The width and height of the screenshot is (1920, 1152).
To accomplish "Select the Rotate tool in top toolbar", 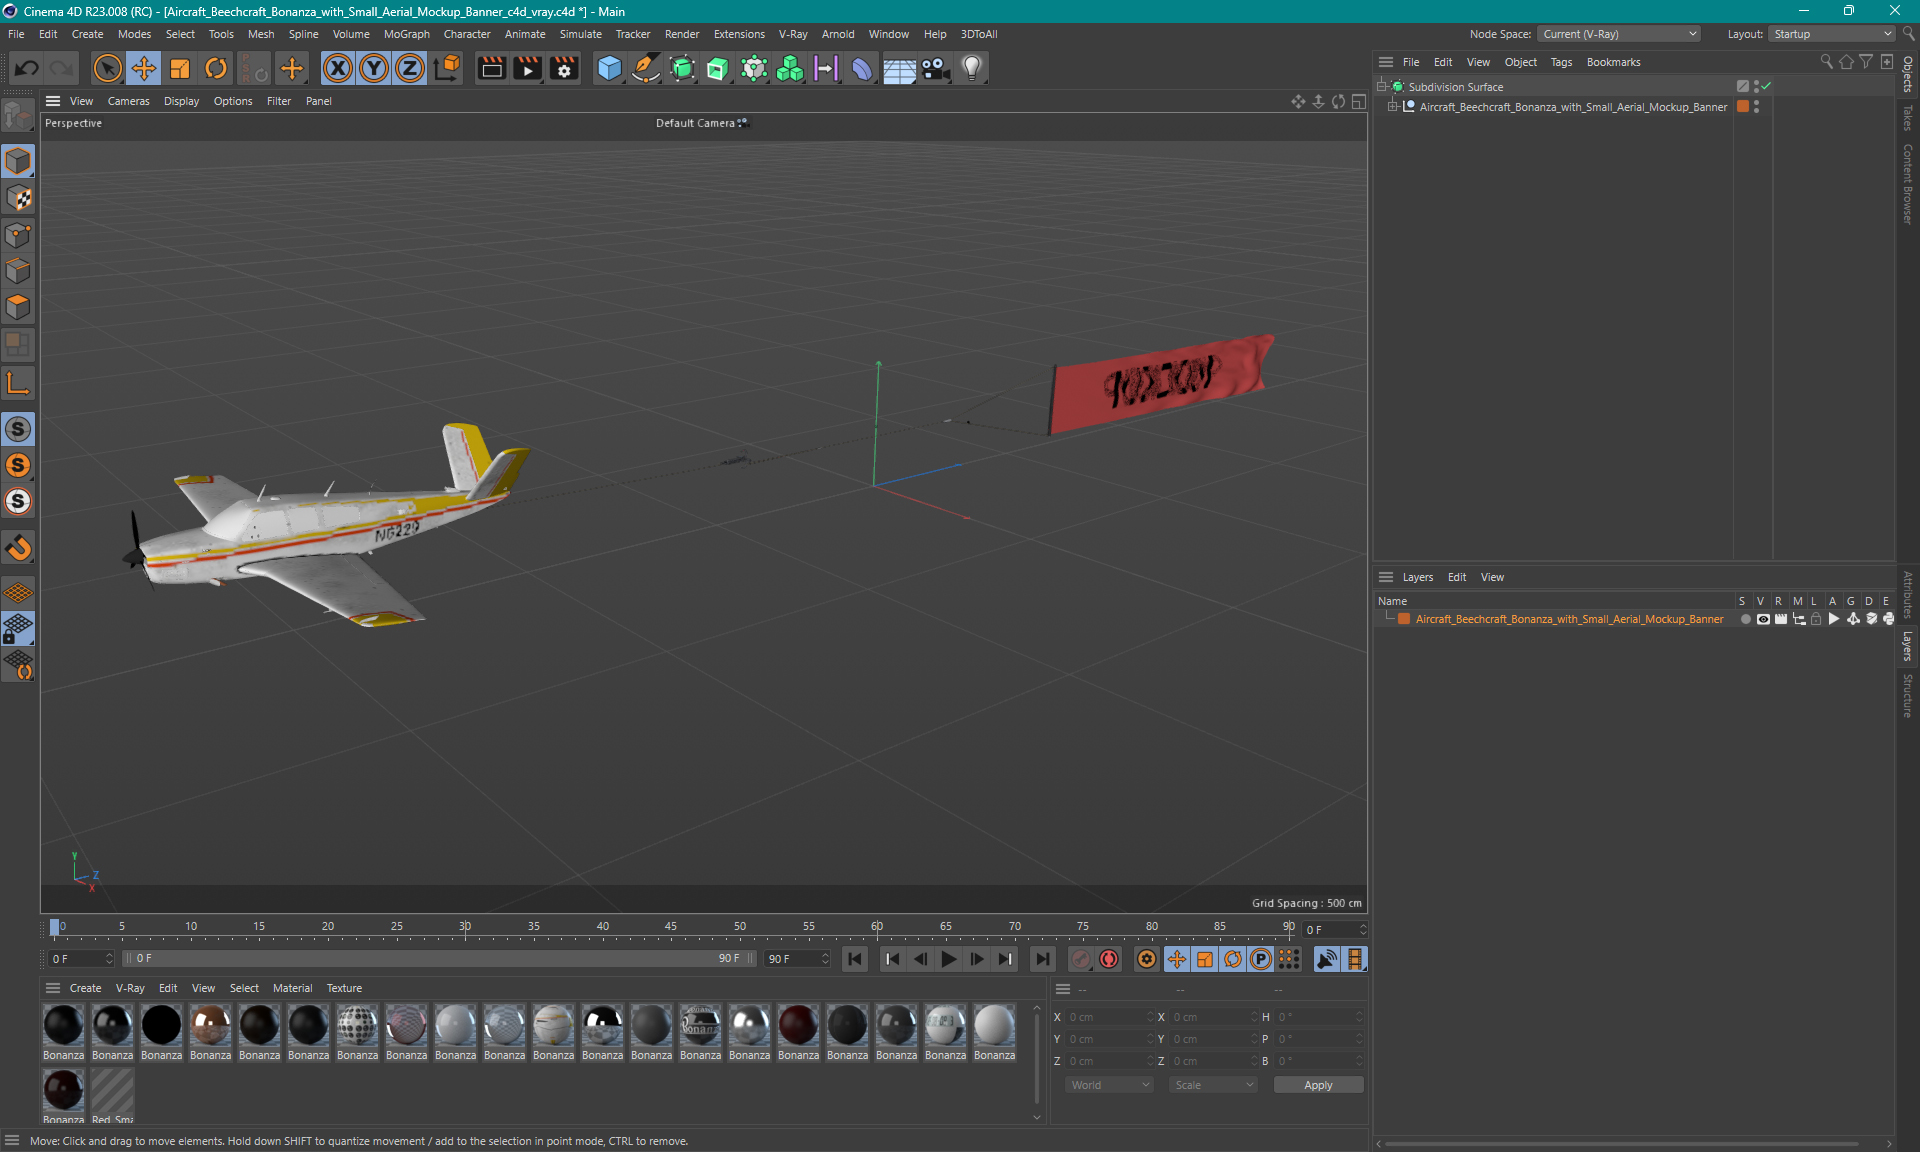I will [x=216, y=68].
